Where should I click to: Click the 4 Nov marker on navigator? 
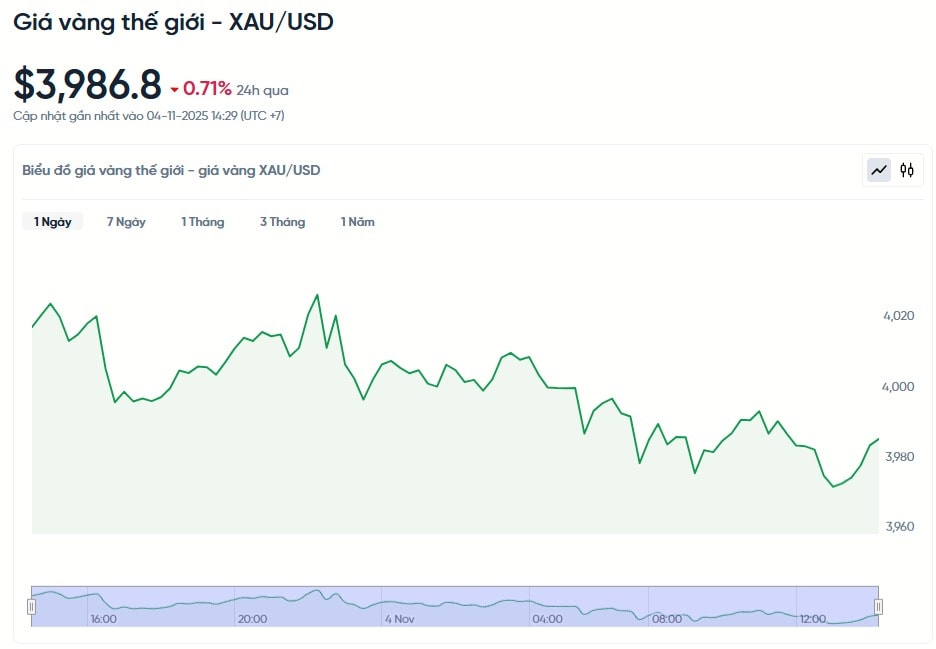[x=399, y=619]
